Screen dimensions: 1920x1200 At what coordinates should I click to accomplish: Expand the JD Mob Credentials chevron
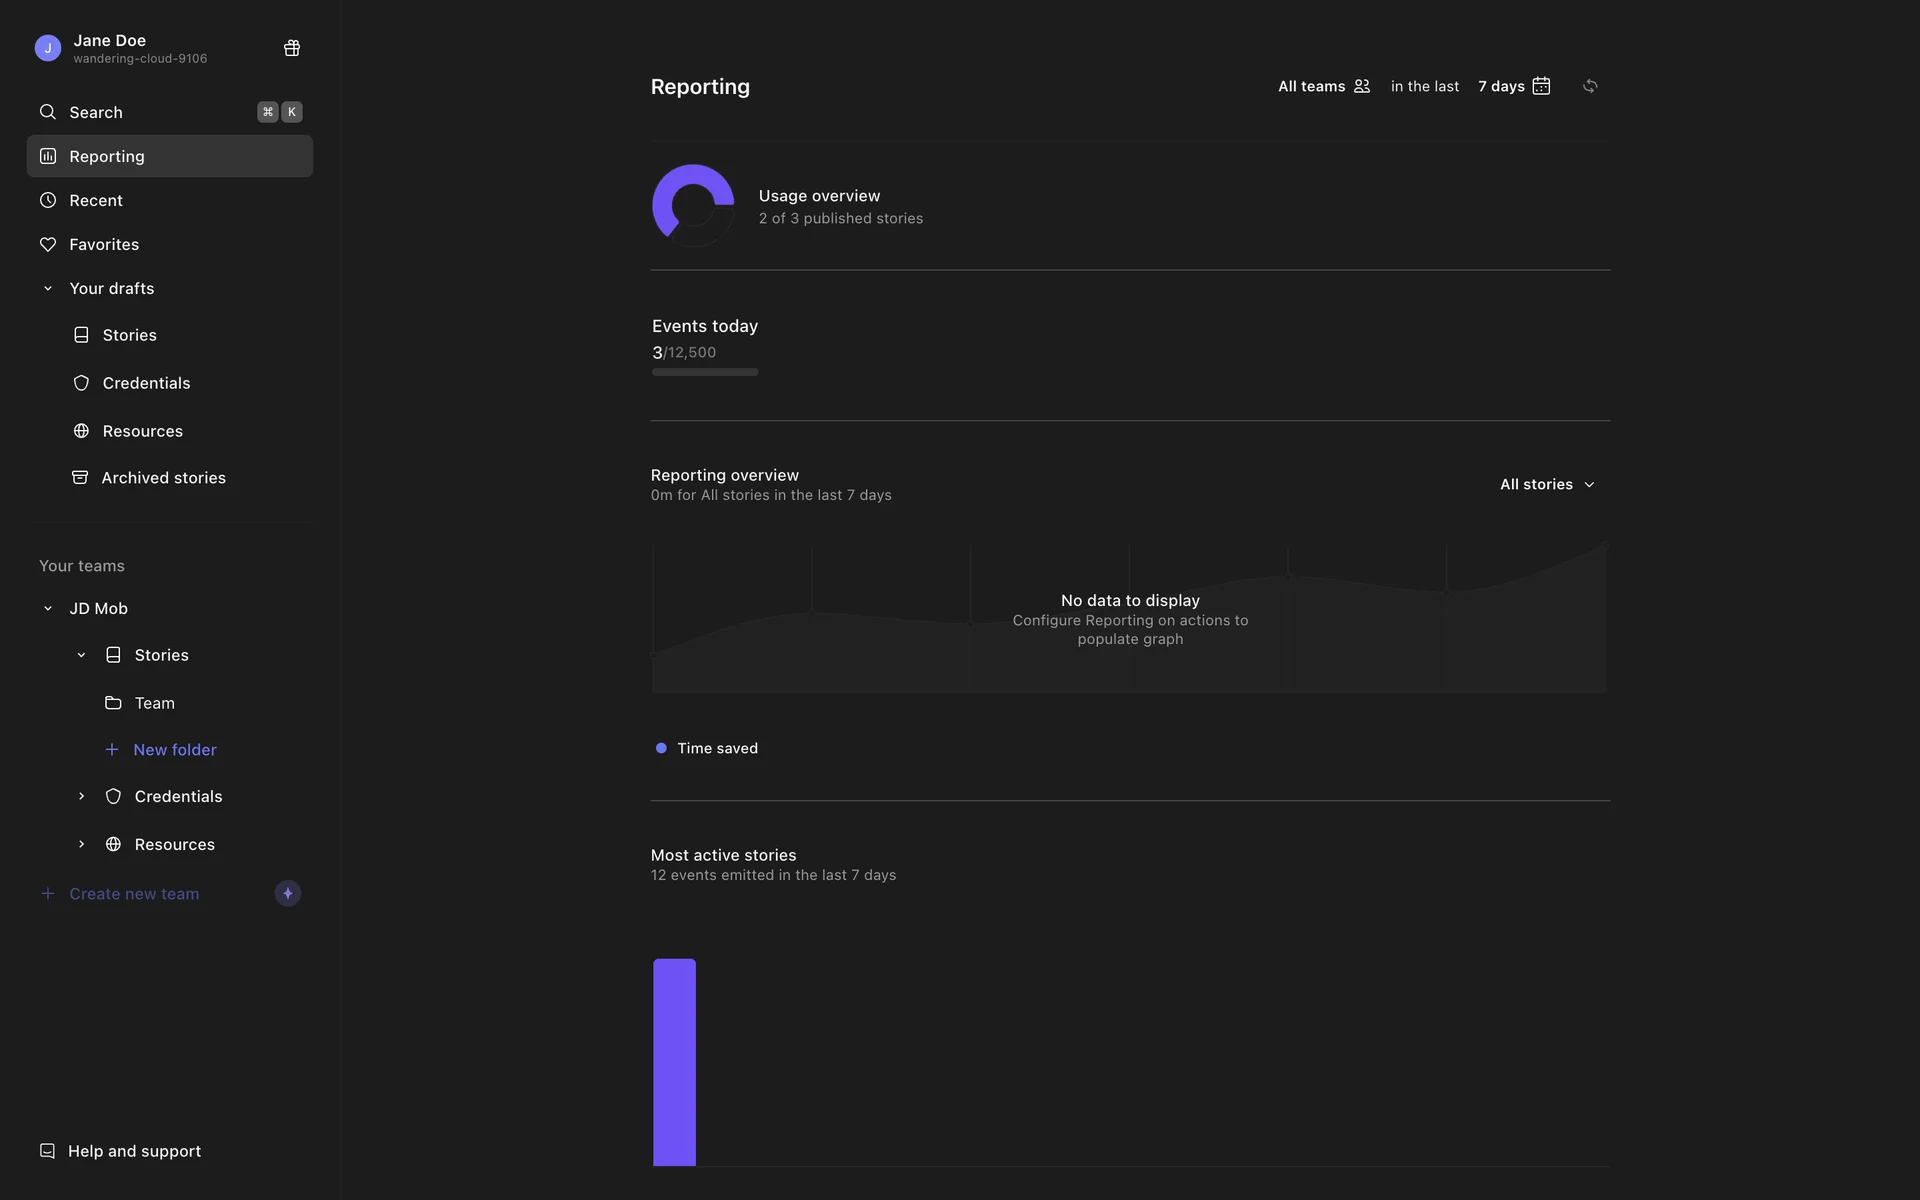coord(81,796)
